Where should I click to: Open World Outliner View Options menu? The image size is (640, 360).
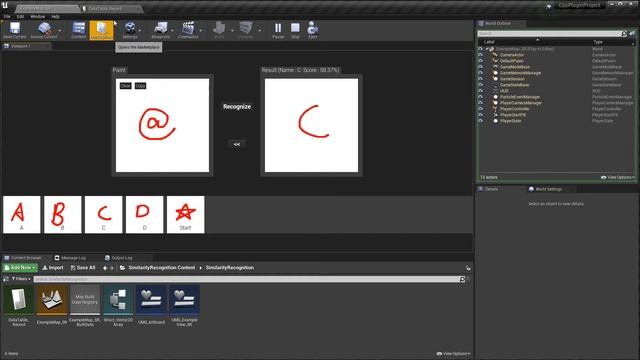pyautogui.click(x=618, y=177)
